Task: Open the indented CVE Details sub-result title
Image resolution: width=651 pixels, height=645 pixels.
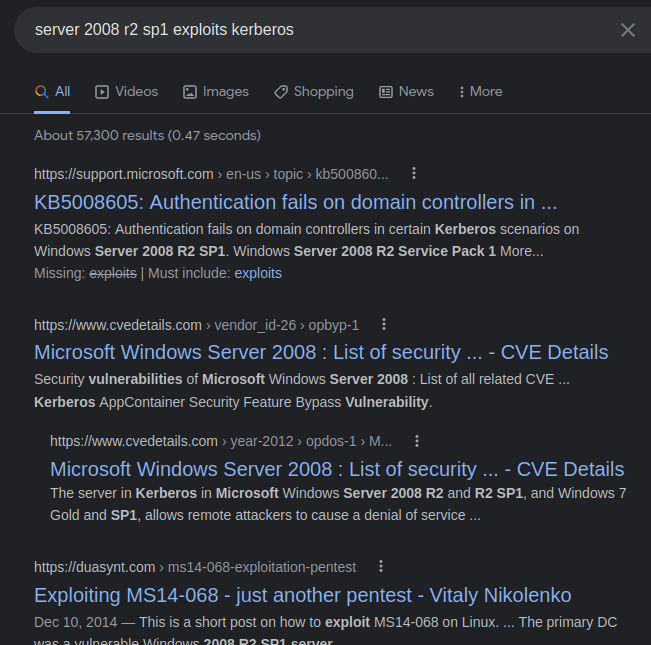Action: pos(336,469)
